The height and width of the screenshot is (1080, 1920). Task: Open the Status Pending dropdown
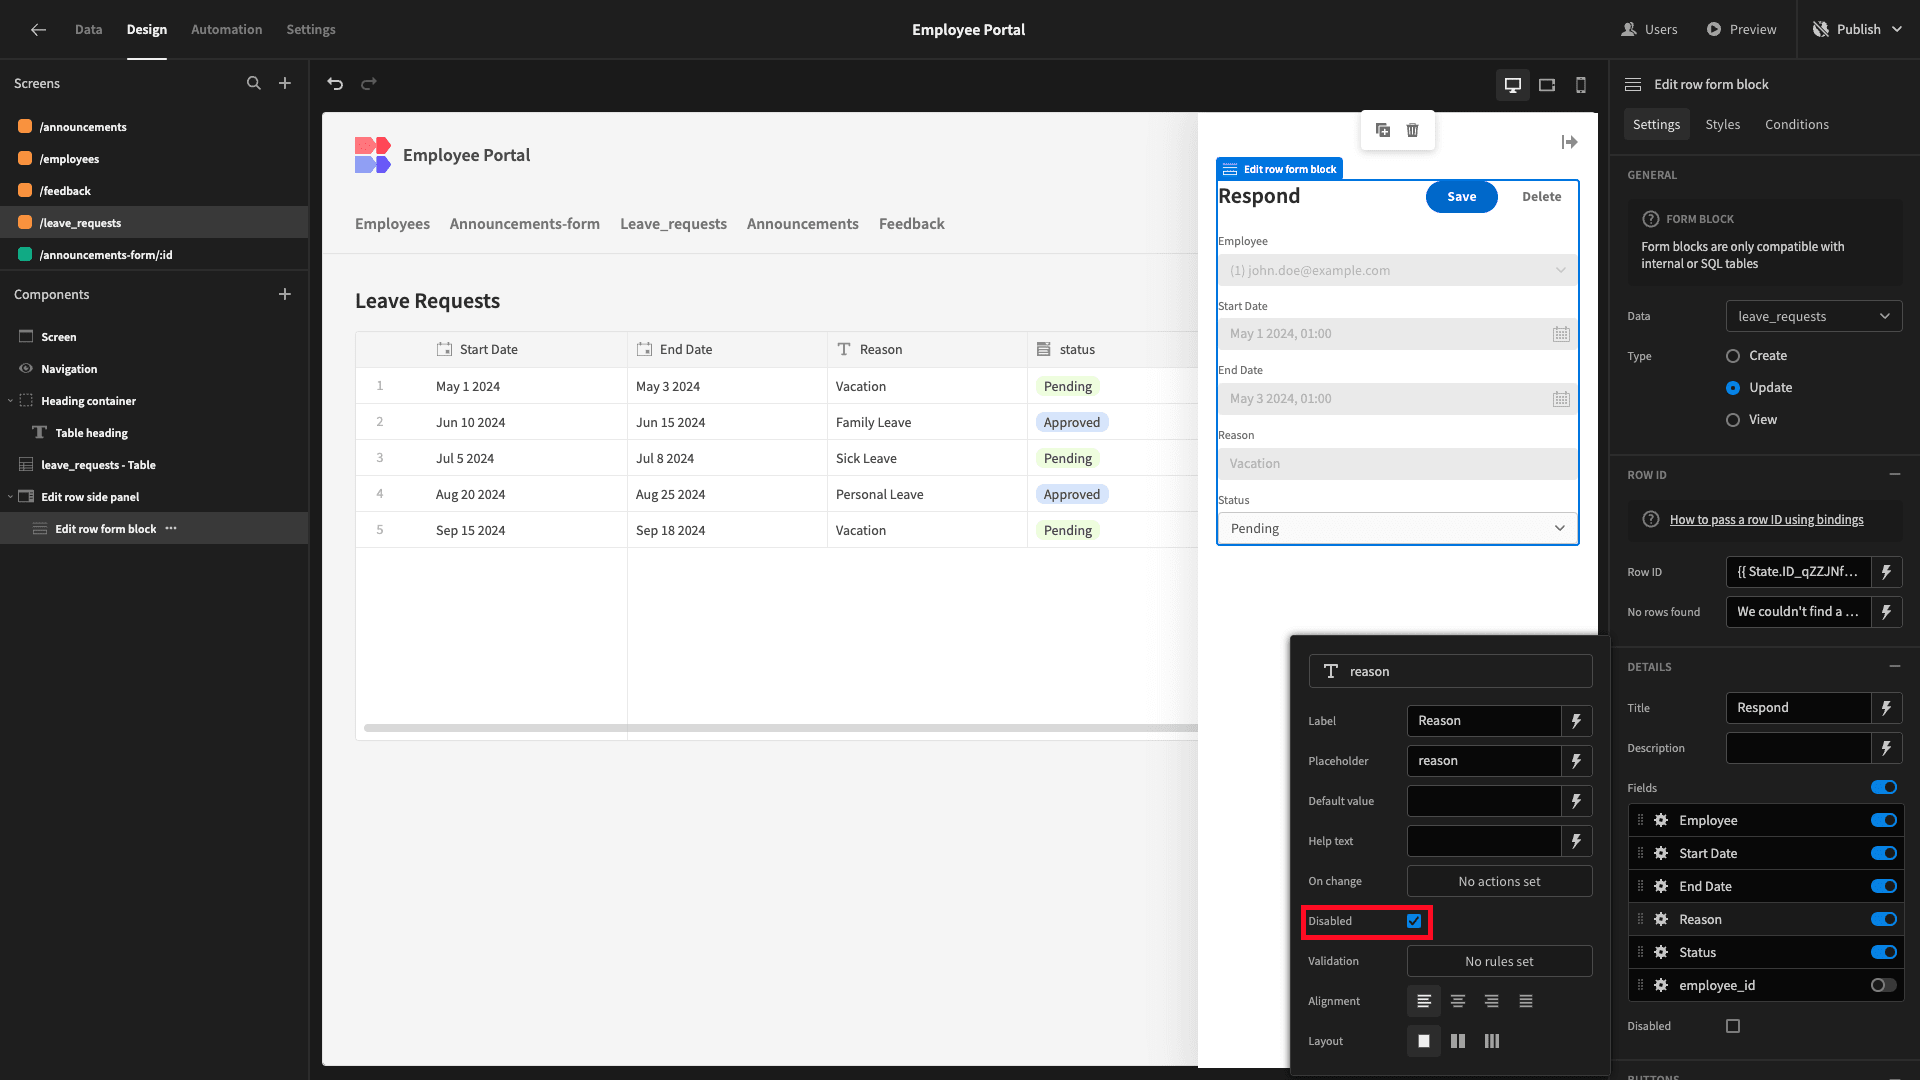[1397, 528]
